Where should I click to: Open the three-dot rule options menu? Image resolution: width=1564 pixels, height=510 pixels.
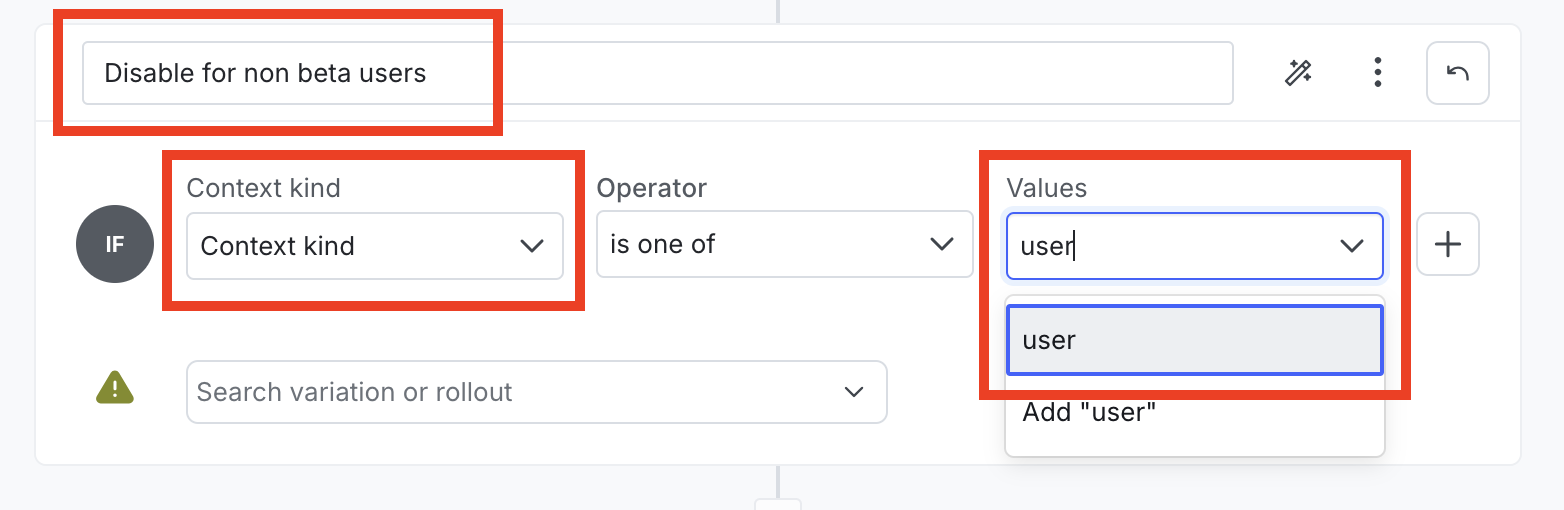[1378, 73]
